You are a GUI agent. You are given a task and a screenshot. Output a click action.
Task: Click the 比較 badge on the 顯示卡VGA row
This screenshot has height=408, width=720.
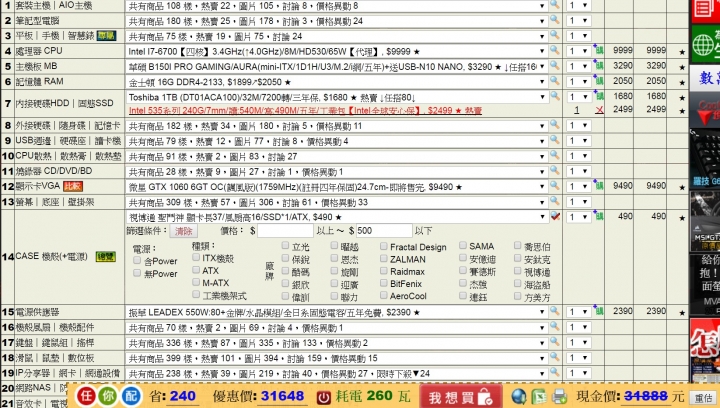coord(73,186)
